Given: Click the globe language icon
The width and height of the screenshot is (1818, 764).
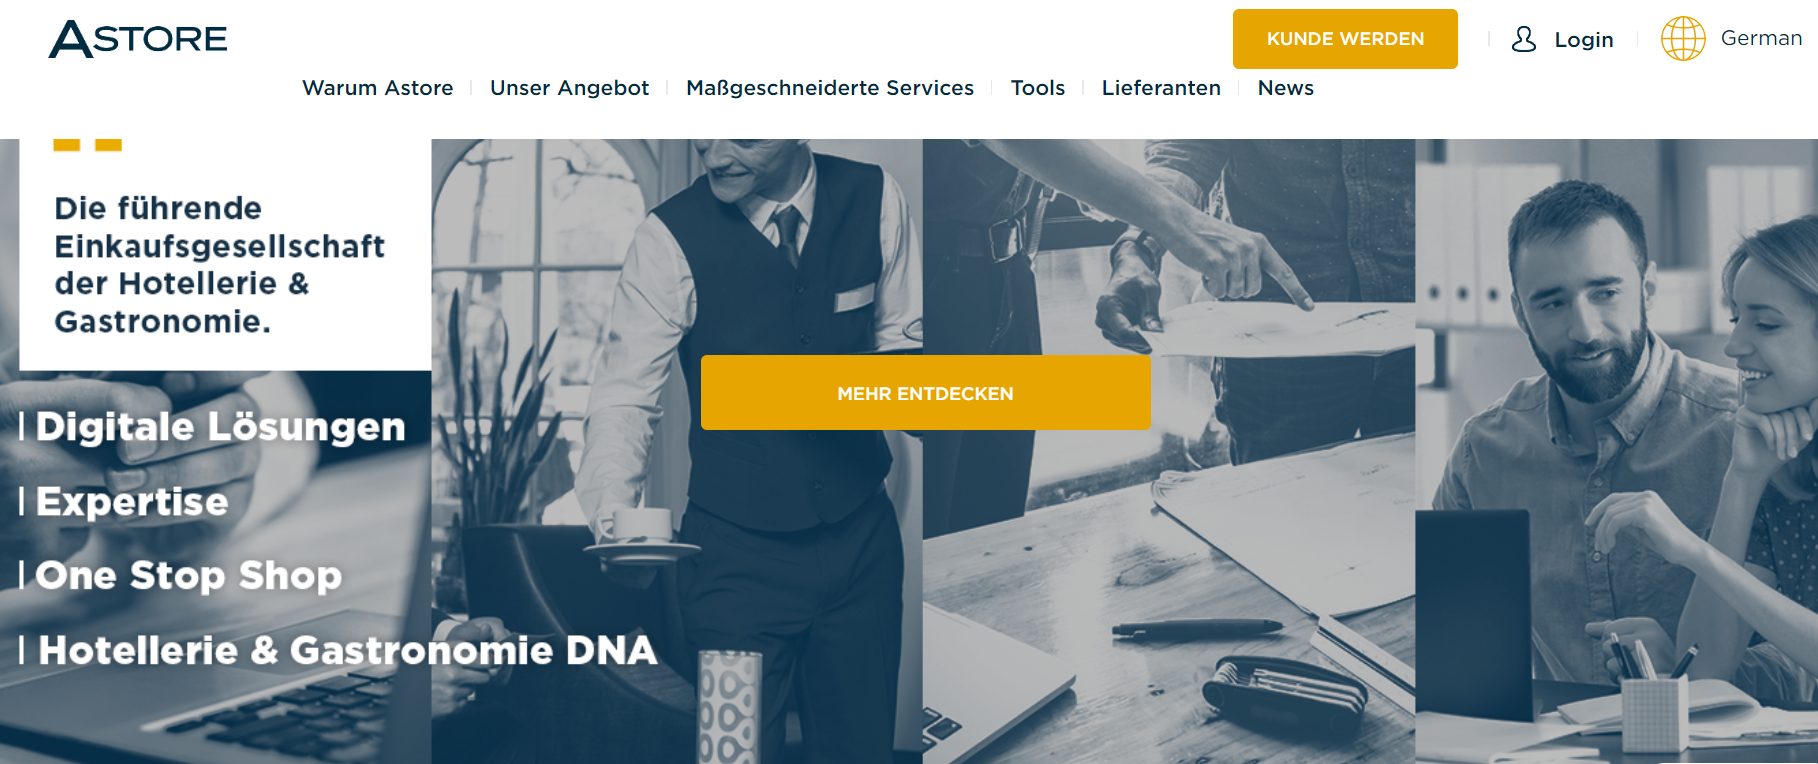Looking at the screenshot, I should click(x=1683, y=39).
